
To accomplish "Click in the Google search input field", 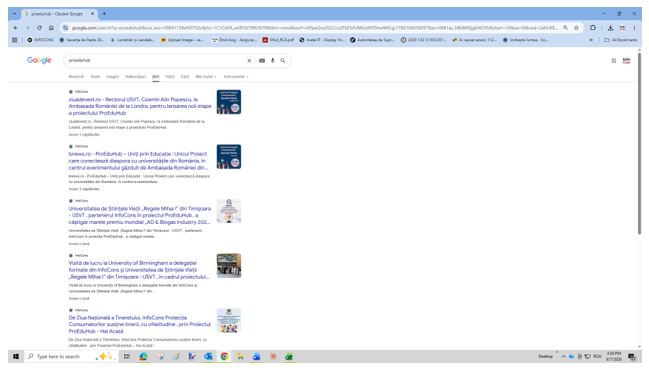I will (155, 60).
